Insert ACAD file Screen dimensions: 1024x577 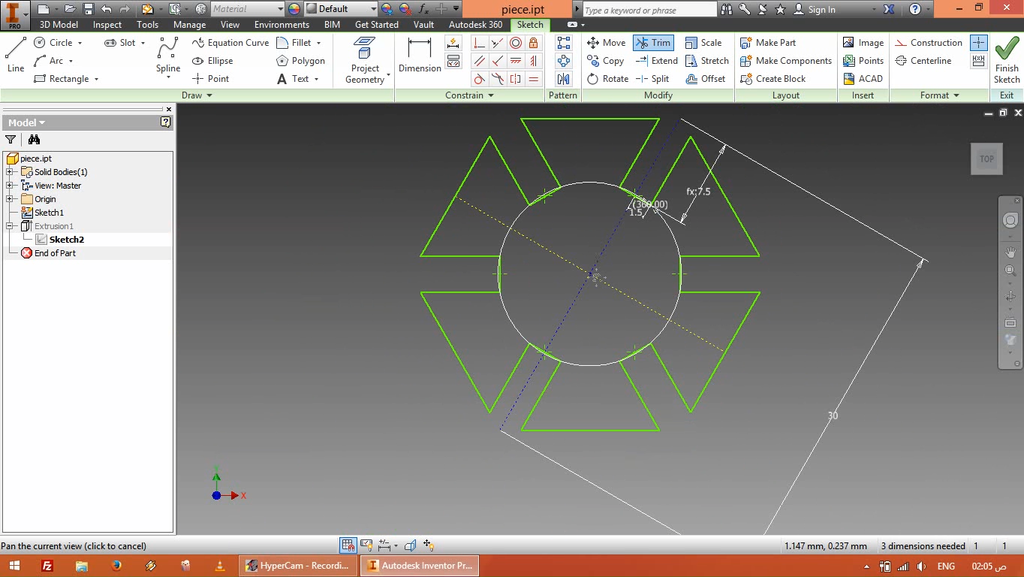click(863, 78)
